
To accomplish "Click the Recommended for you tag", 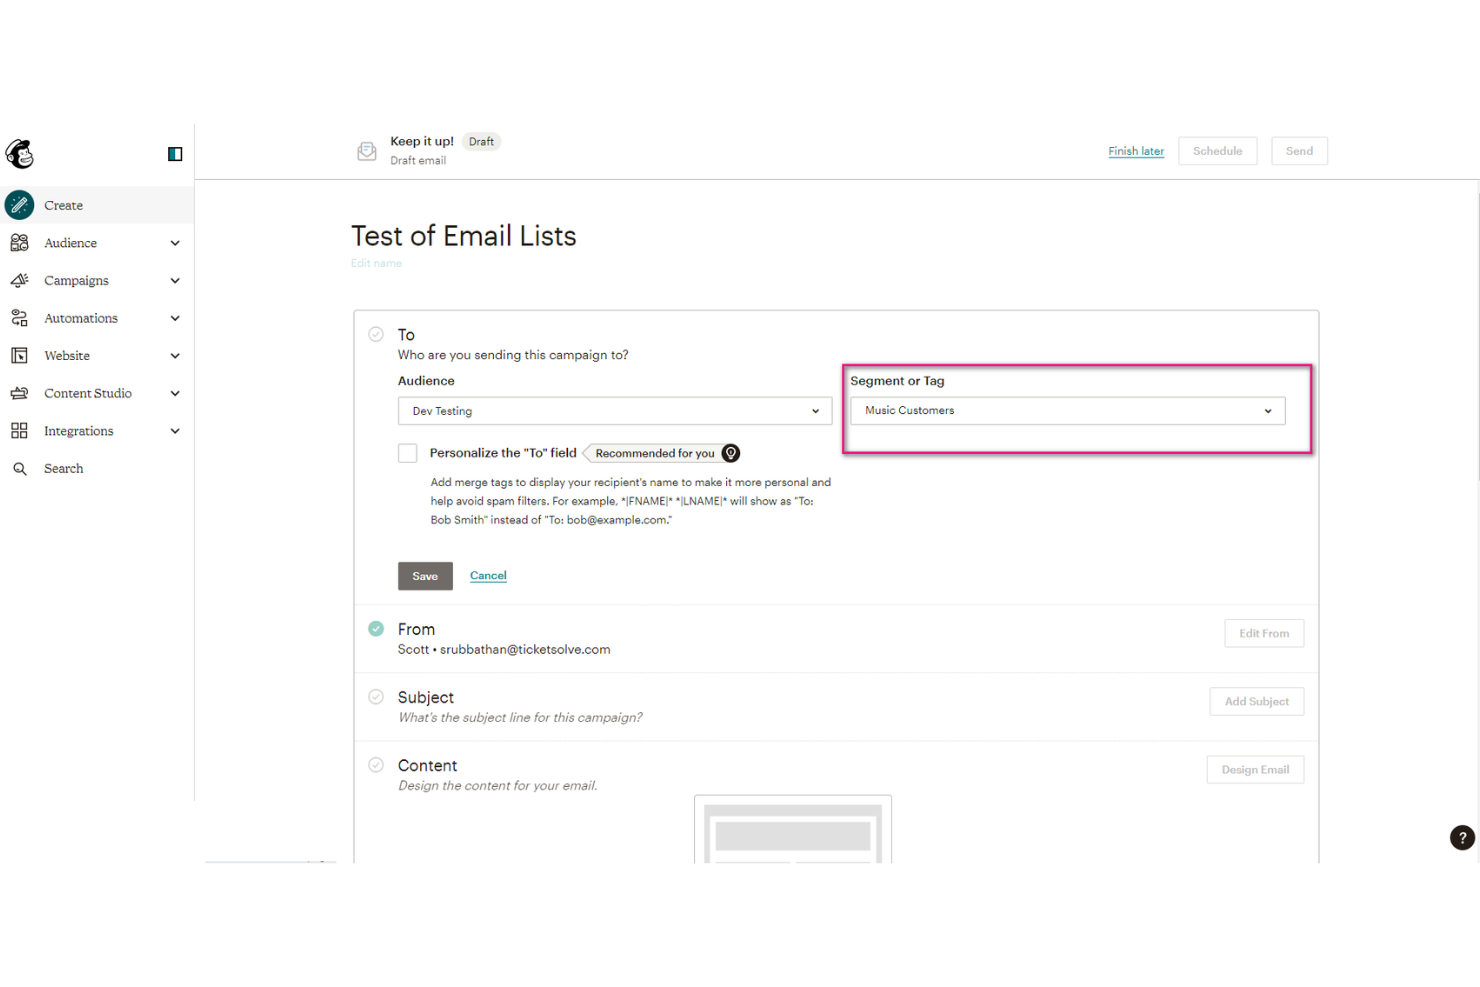I will click(654, 453).
